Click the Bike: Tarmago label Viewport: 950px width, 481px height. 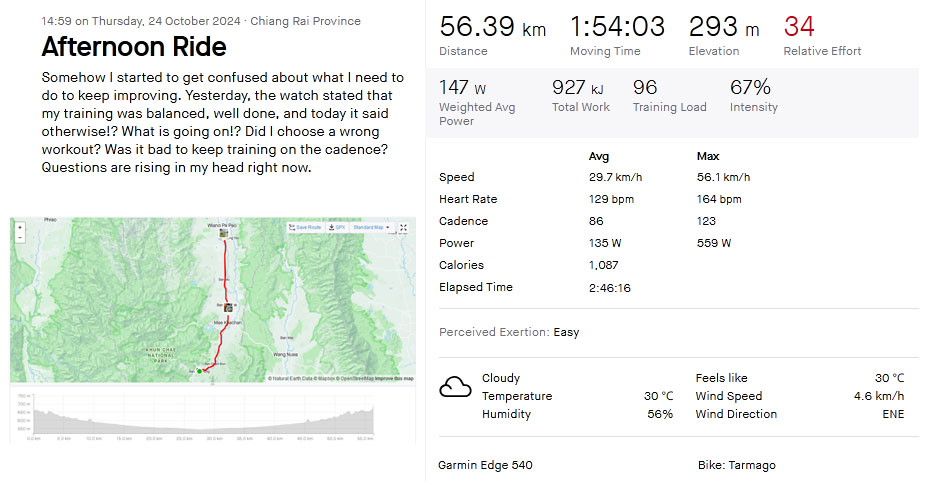(x=736, y=465)
